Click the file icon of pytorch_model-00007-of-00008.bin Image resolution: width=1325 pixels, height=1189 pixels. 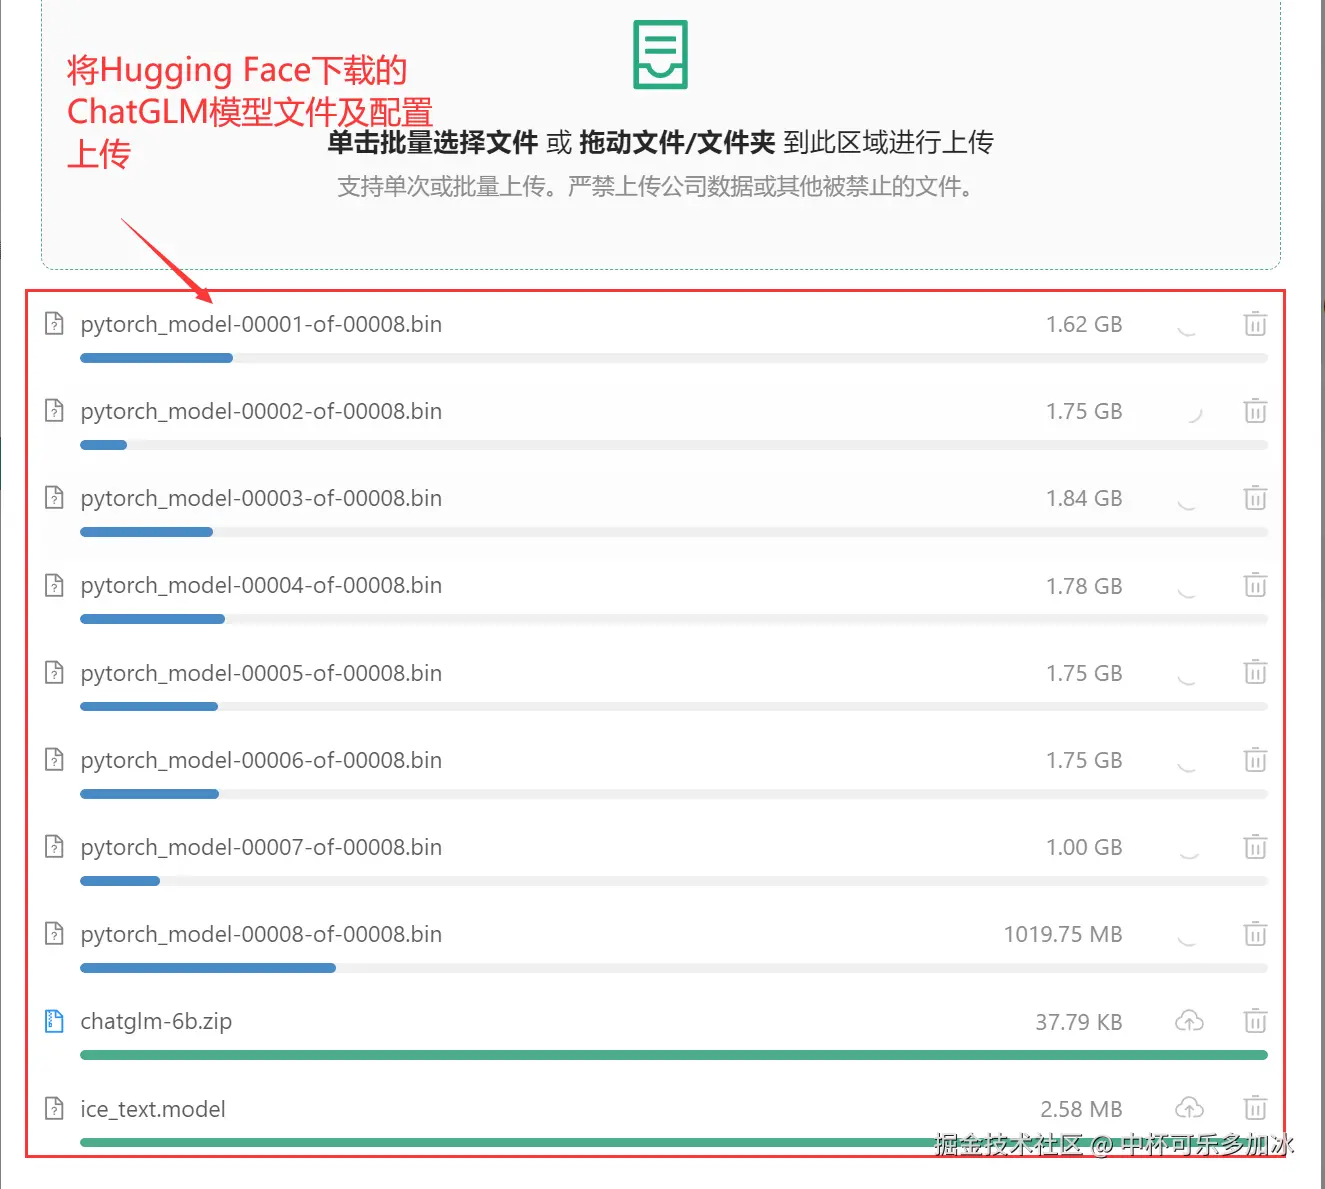[55, 847]
